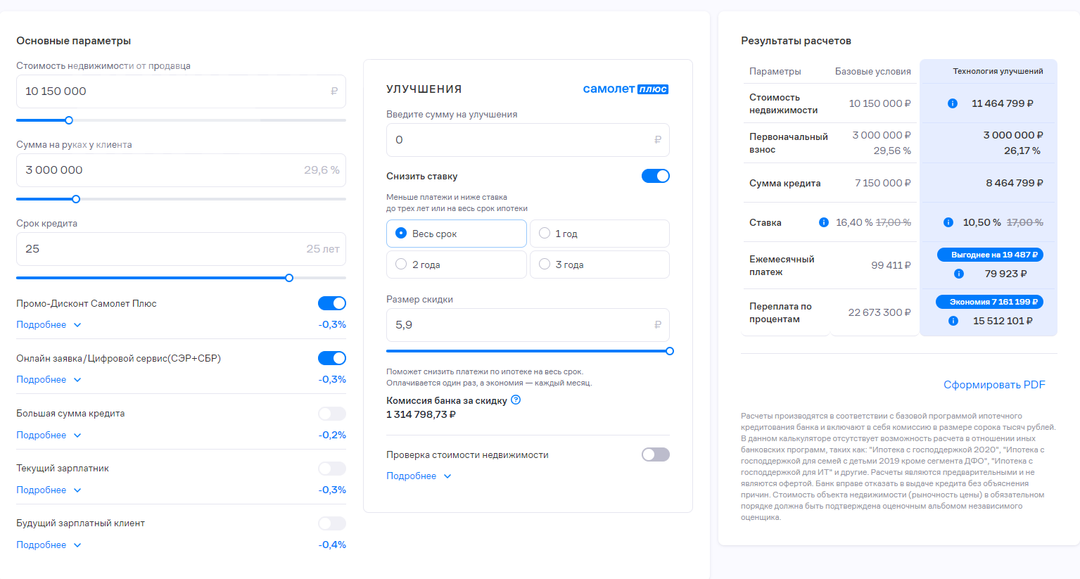Viewport: 1080px width, 579px height.
Task: Expand Подробнее under Проверка стоимости недвижимости
Action: (x=419, y=476)
